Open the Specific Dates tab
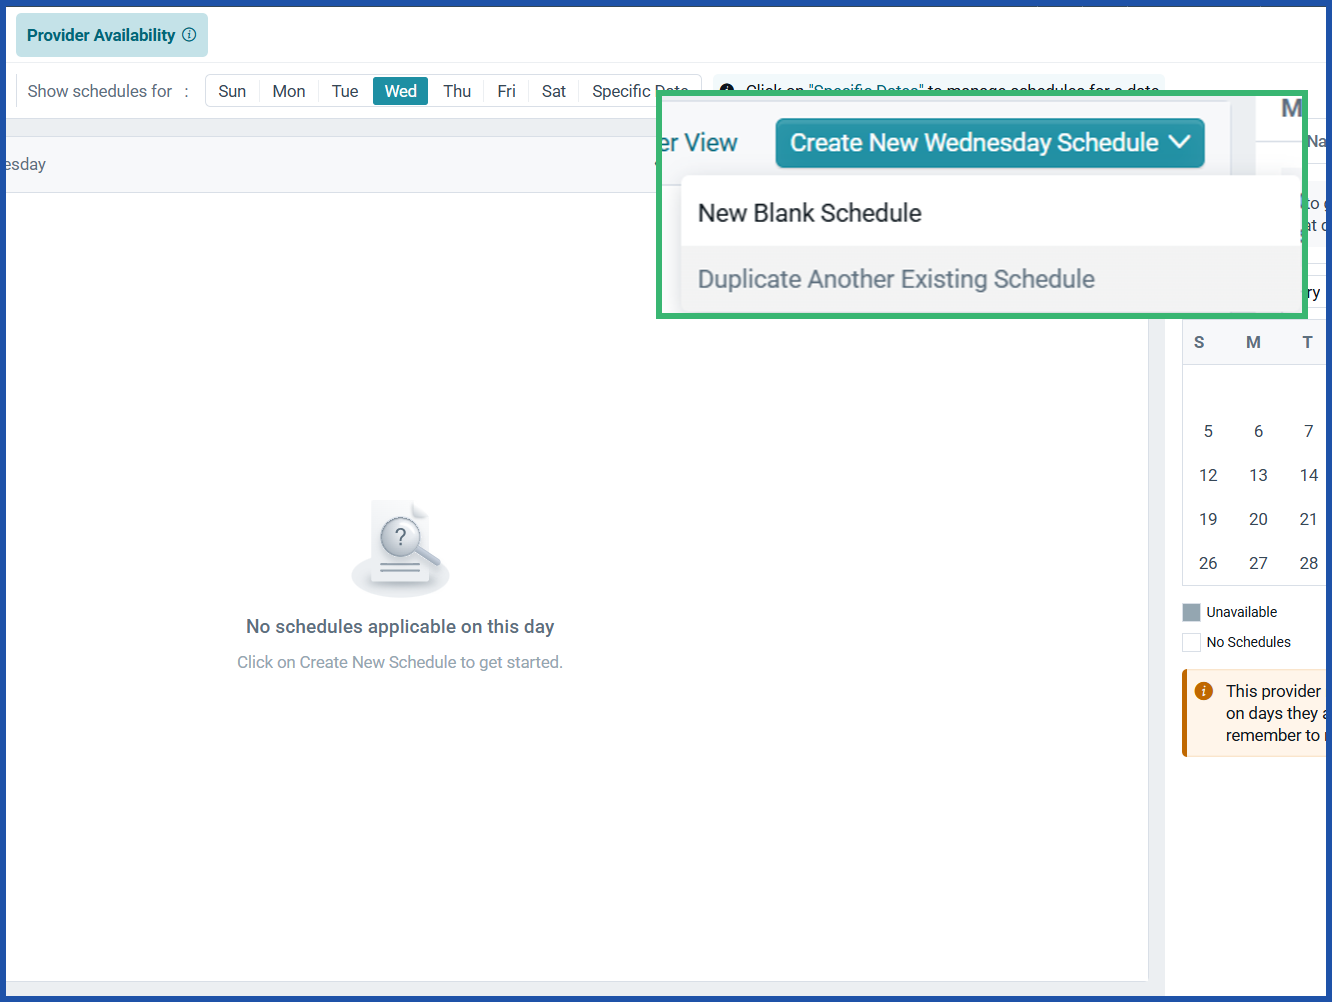 point(640,90)
